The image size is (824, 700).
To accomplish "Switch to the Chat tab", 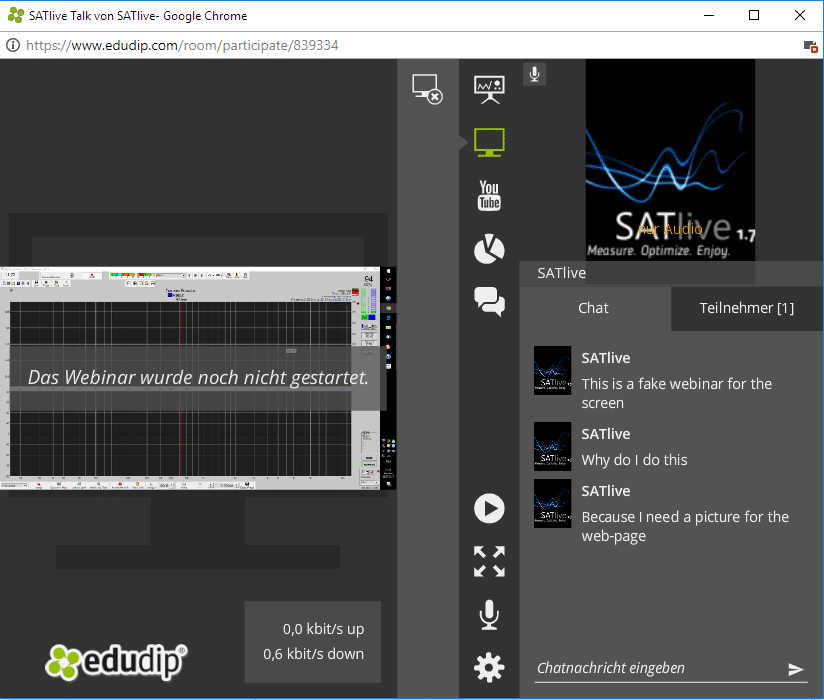I will click(x=593, y=308).
